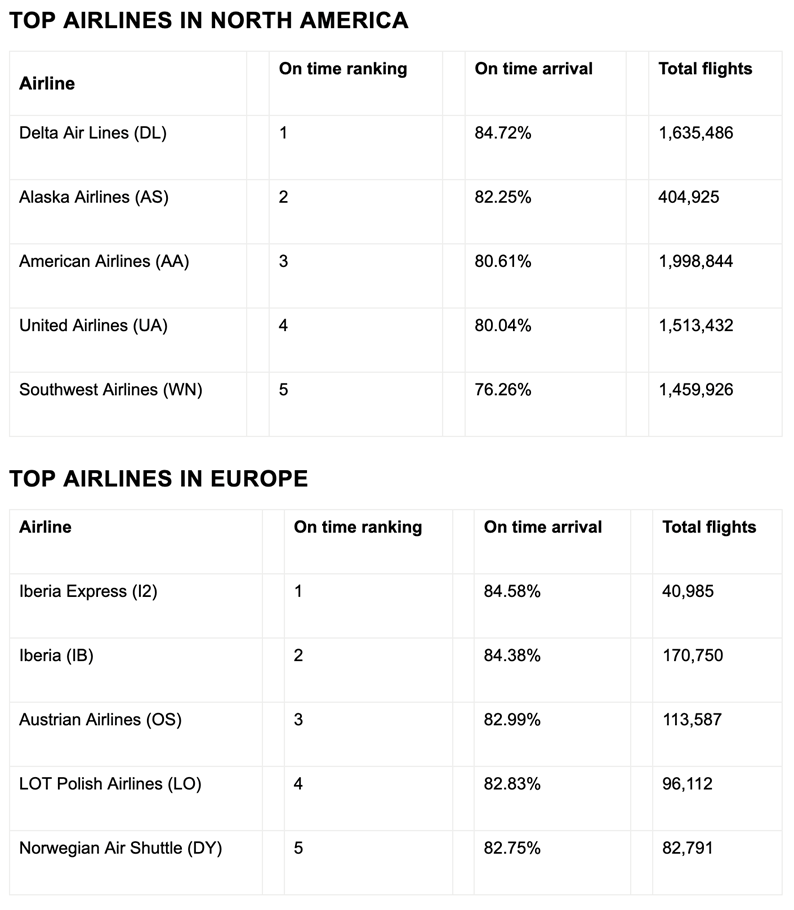Click the 84.72% on time arrival value
Image resolution: width=794 pixels, height=910 pixels.
point(503,133)
